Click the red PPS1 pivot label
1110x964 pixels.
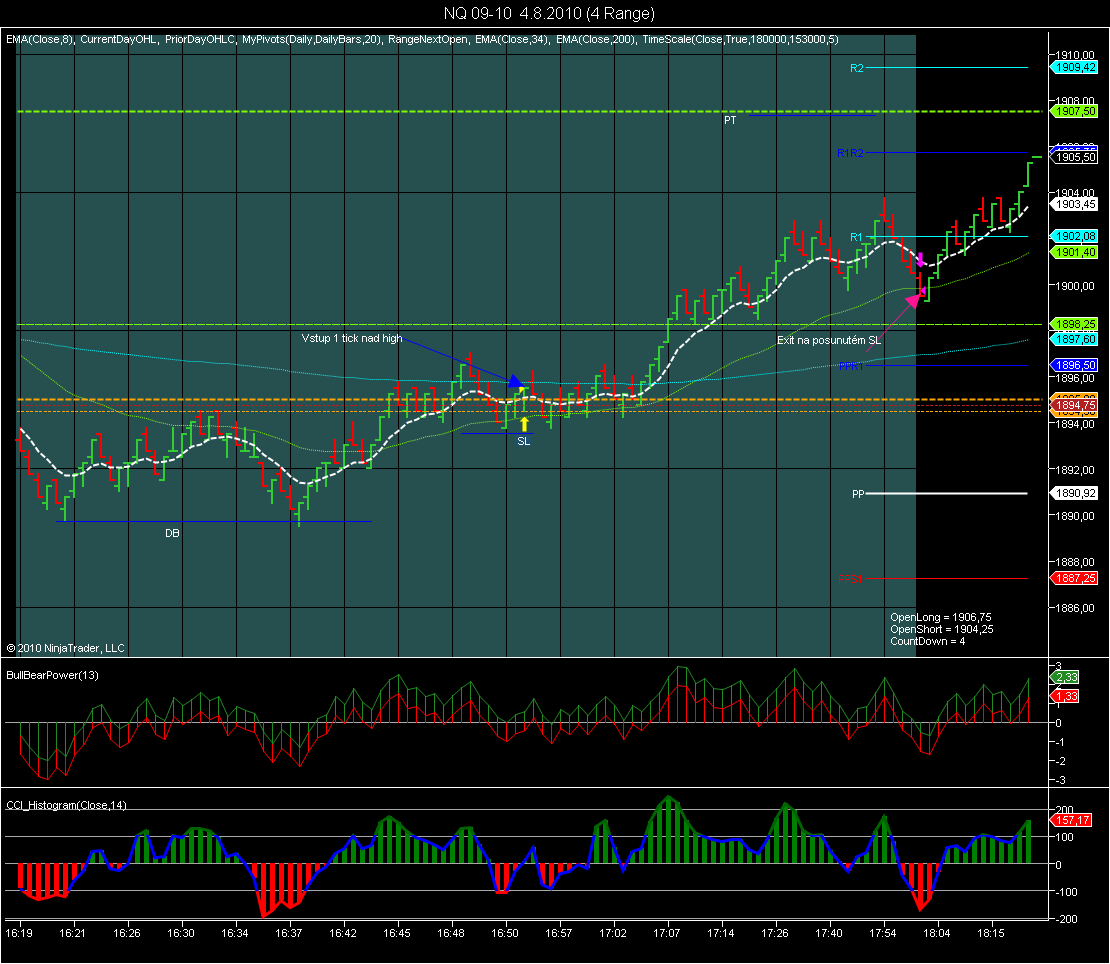pos(850,579)
